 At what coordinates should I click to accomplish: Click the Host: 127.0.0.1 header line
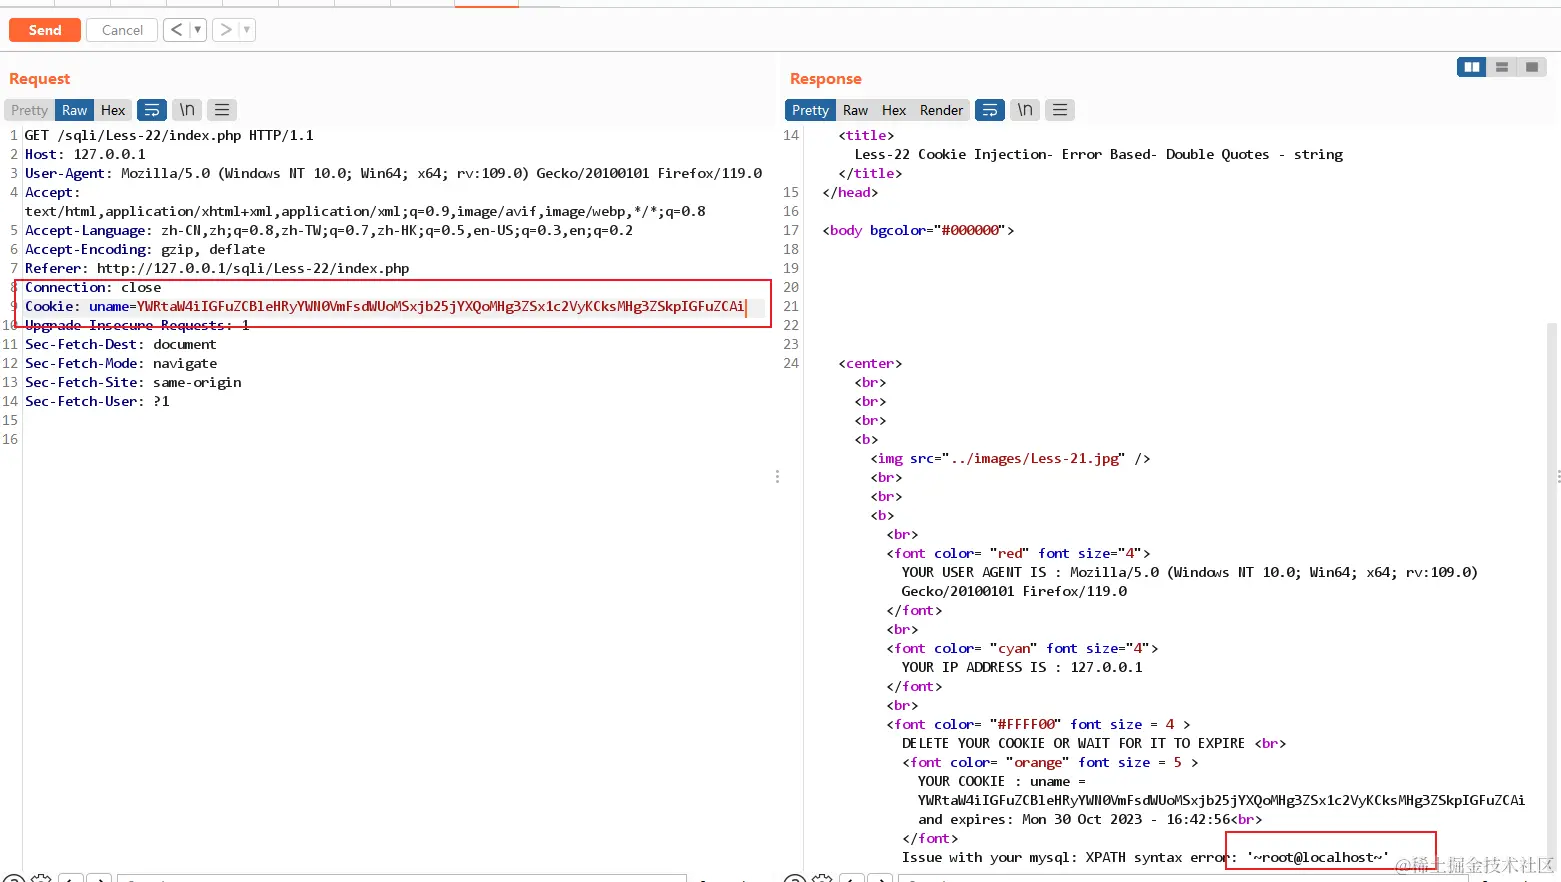tap(85, 154)
